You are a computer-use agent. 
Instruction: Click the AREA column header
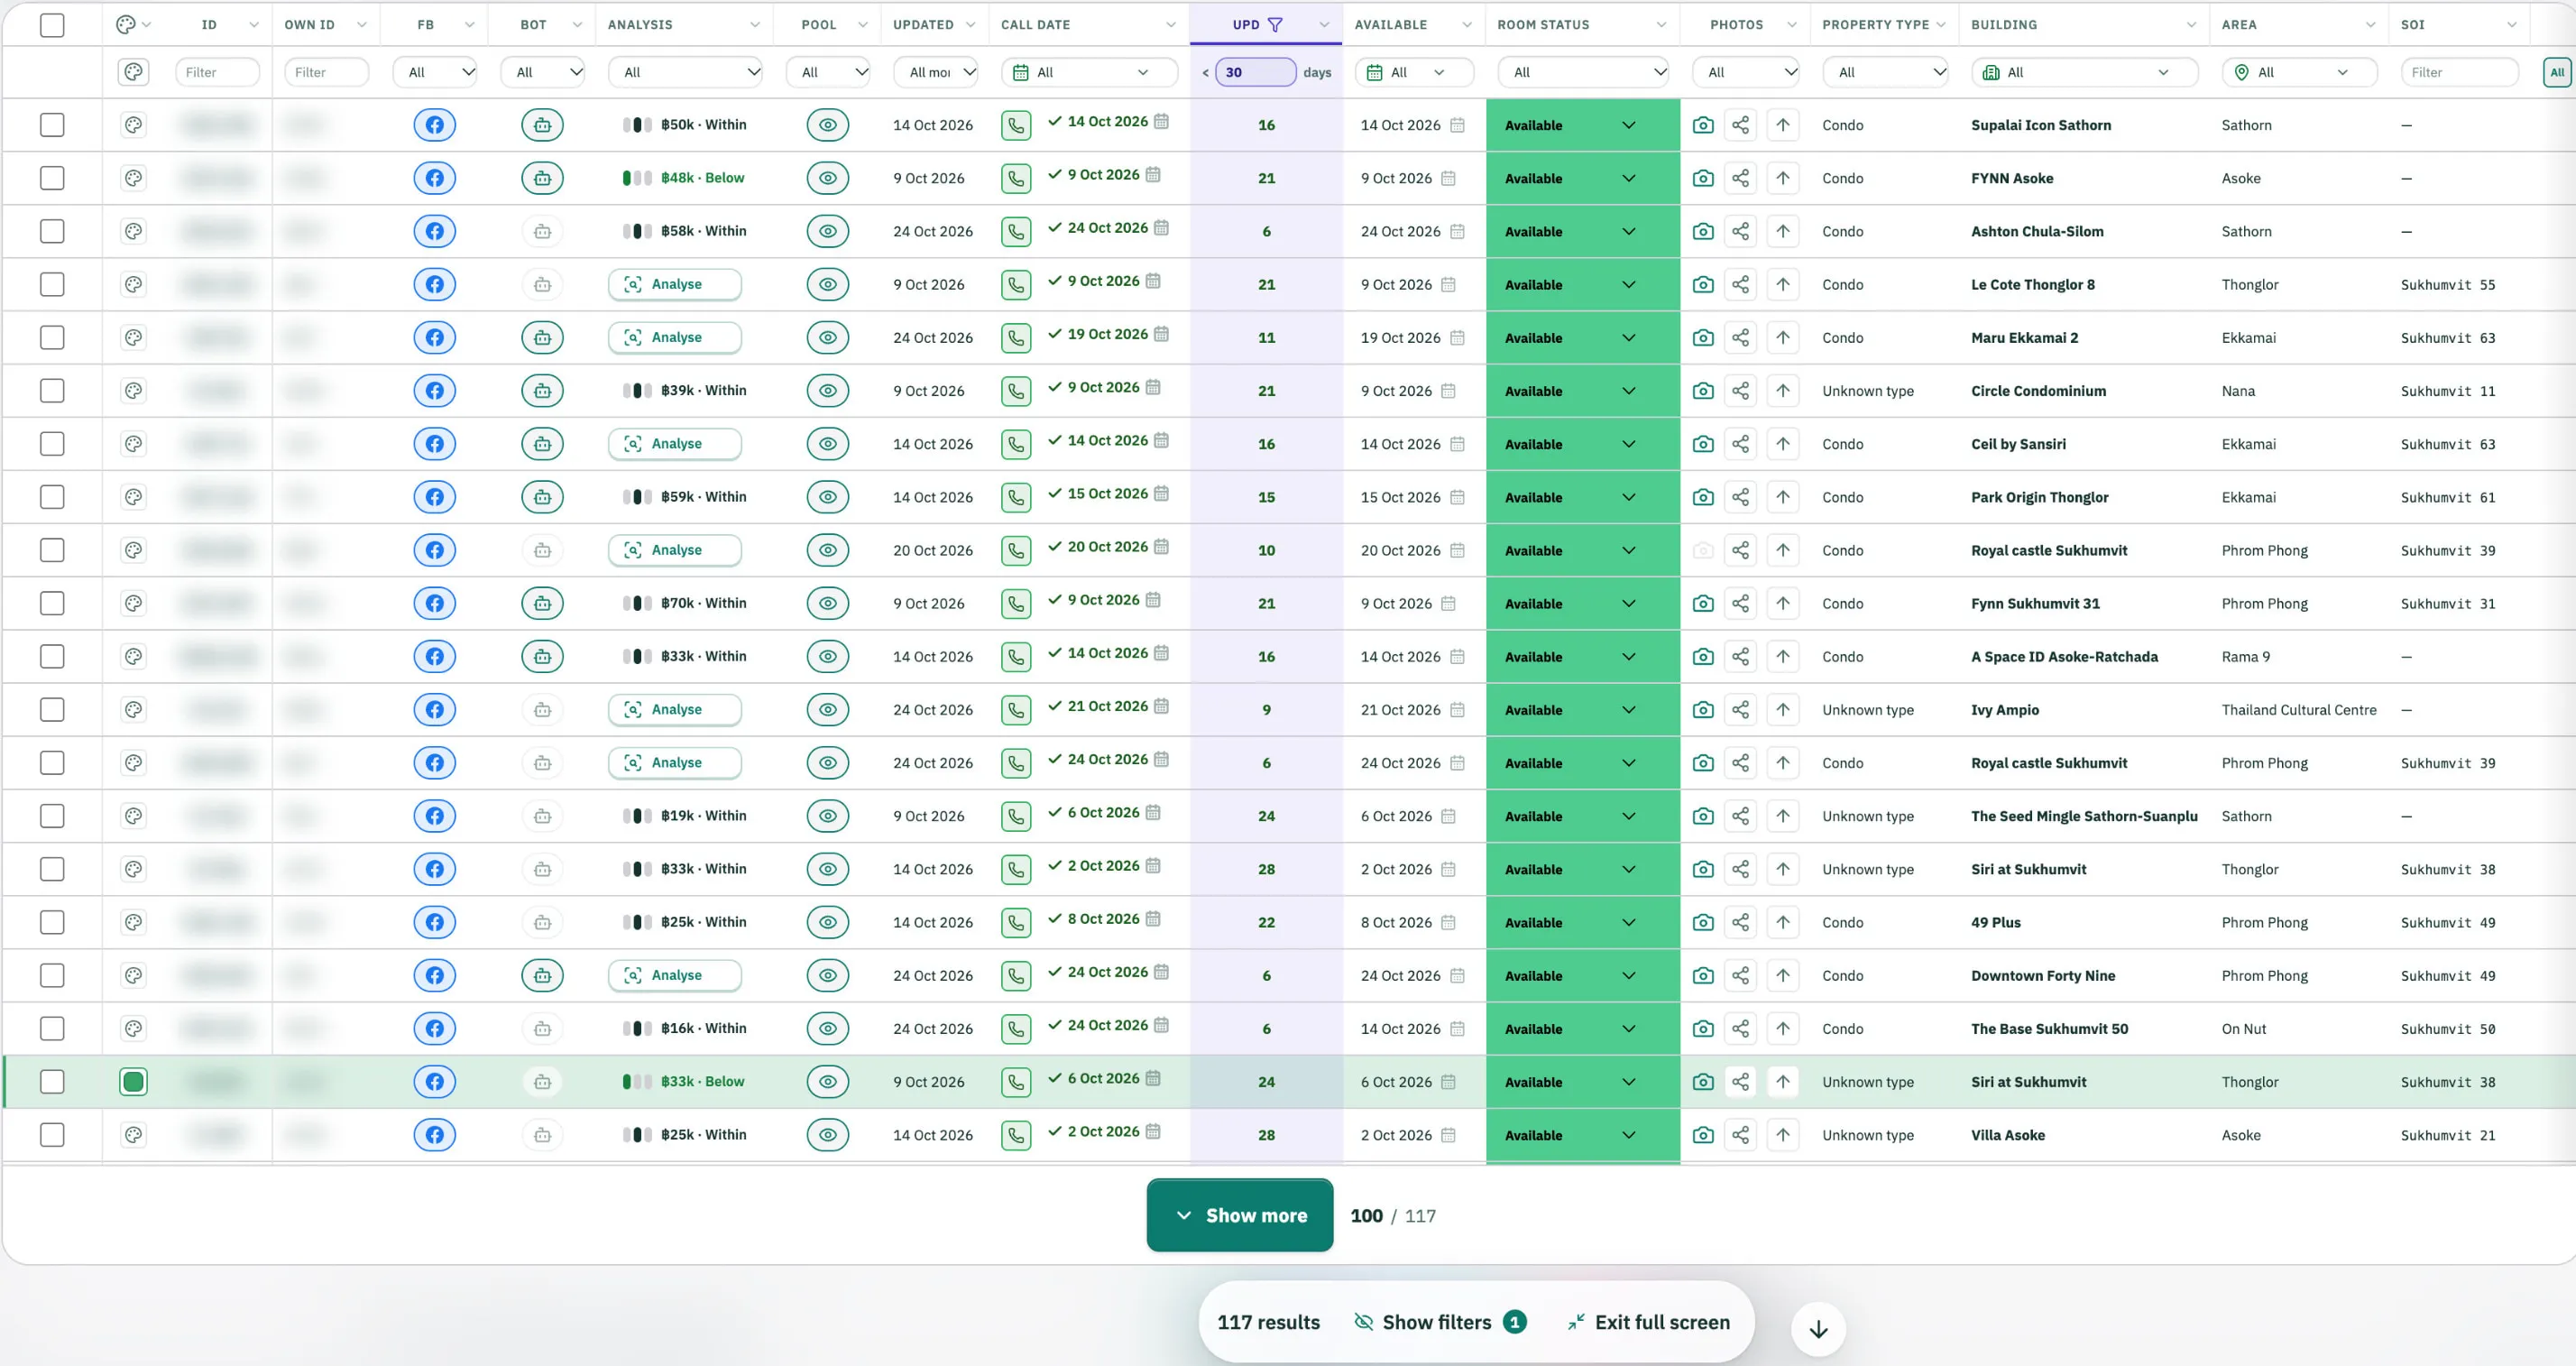2238,25
